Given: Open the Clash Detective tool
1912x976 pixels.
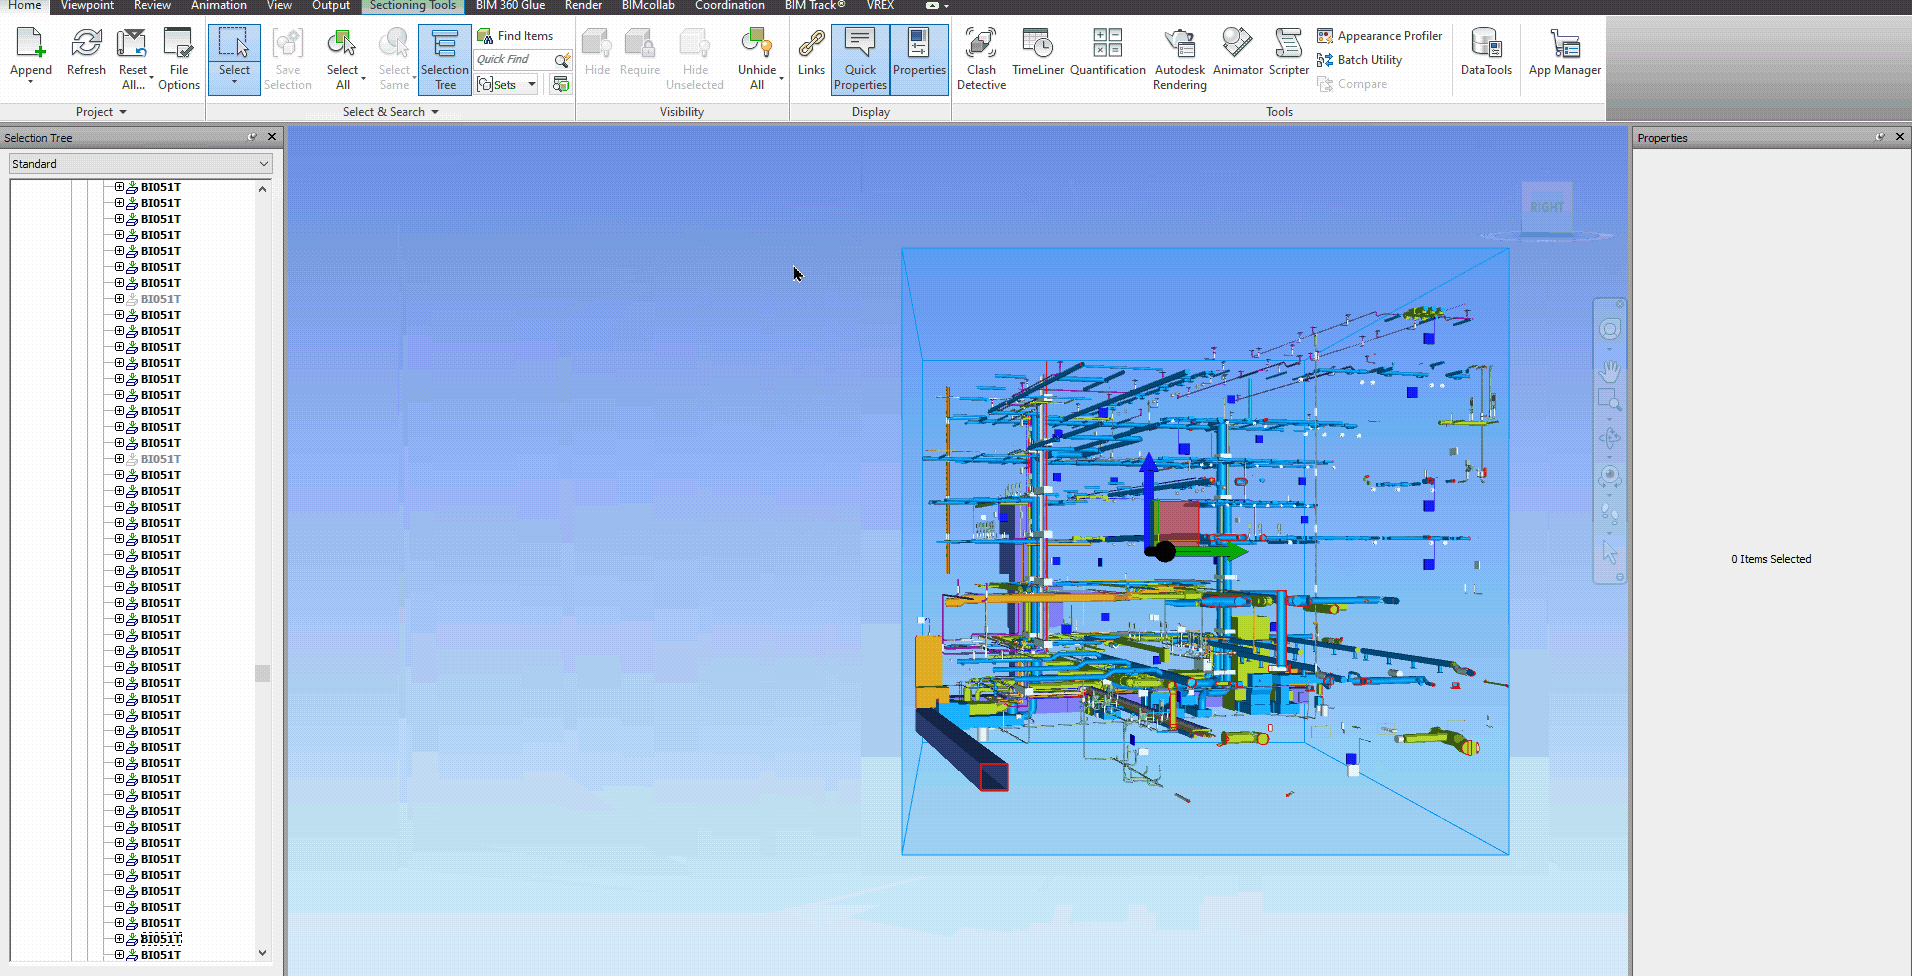Looking at the screenshot, I should point(980,57).
